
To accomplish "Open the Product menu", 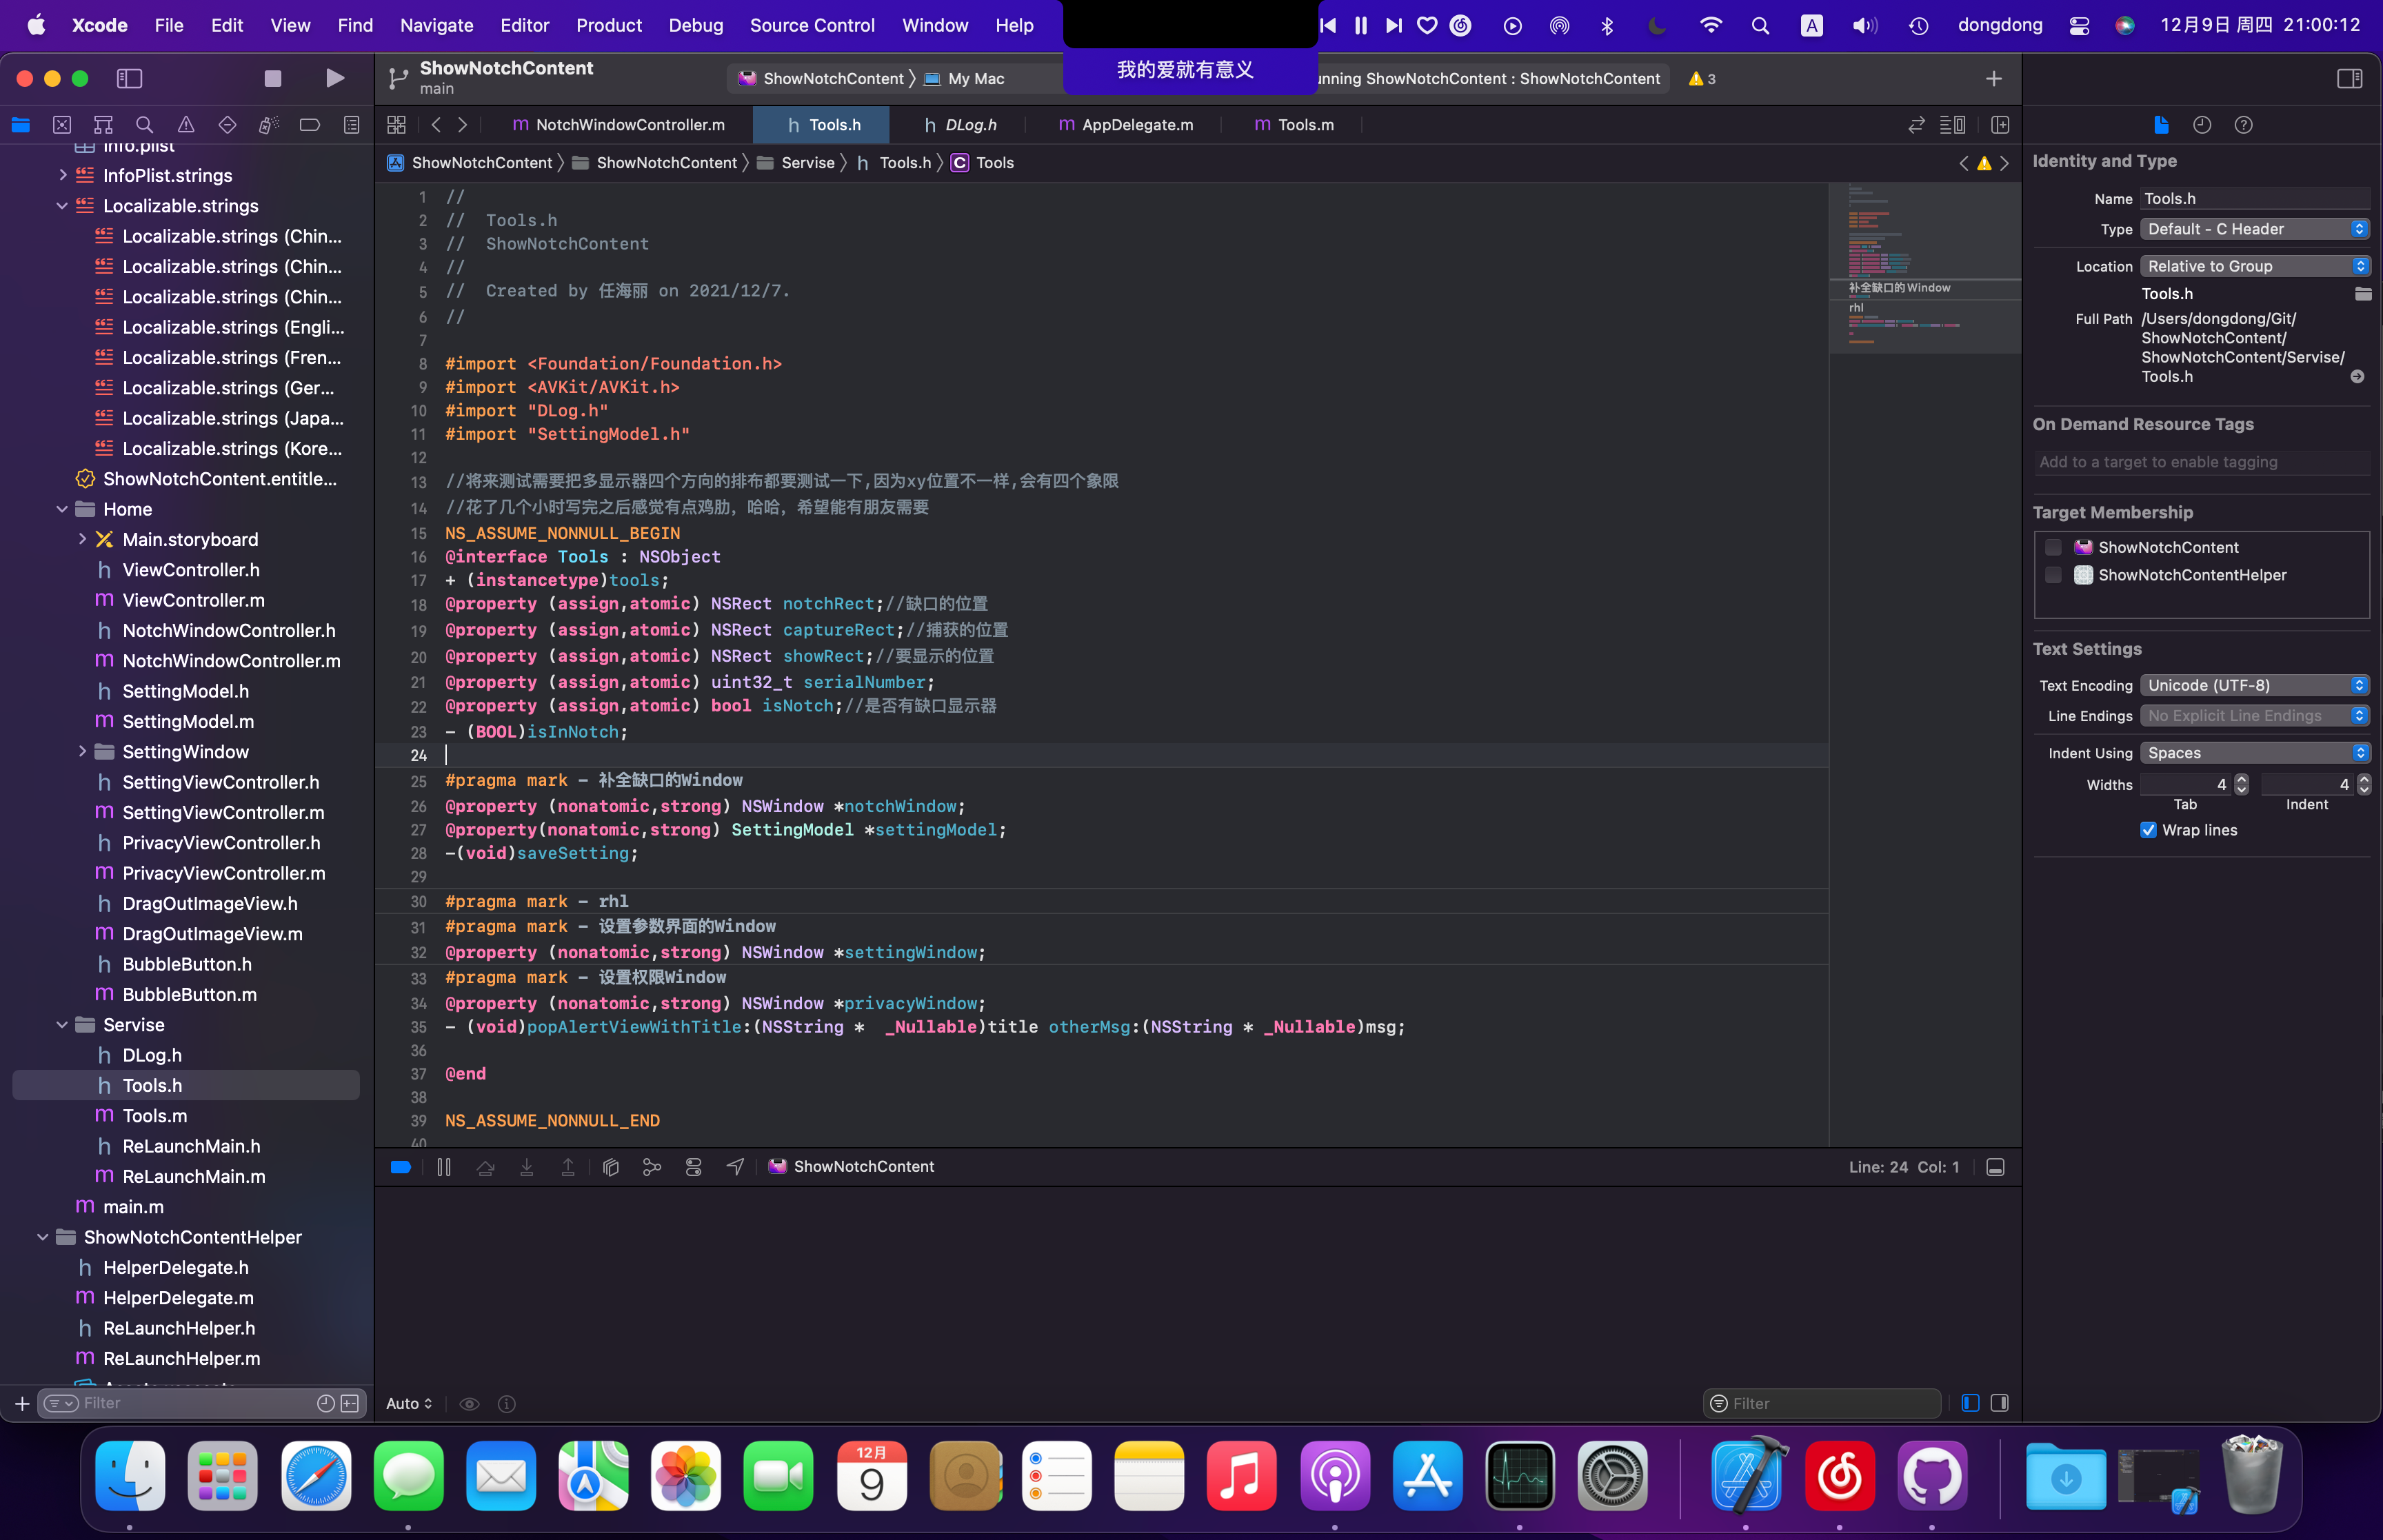I will tap(608, 25).
